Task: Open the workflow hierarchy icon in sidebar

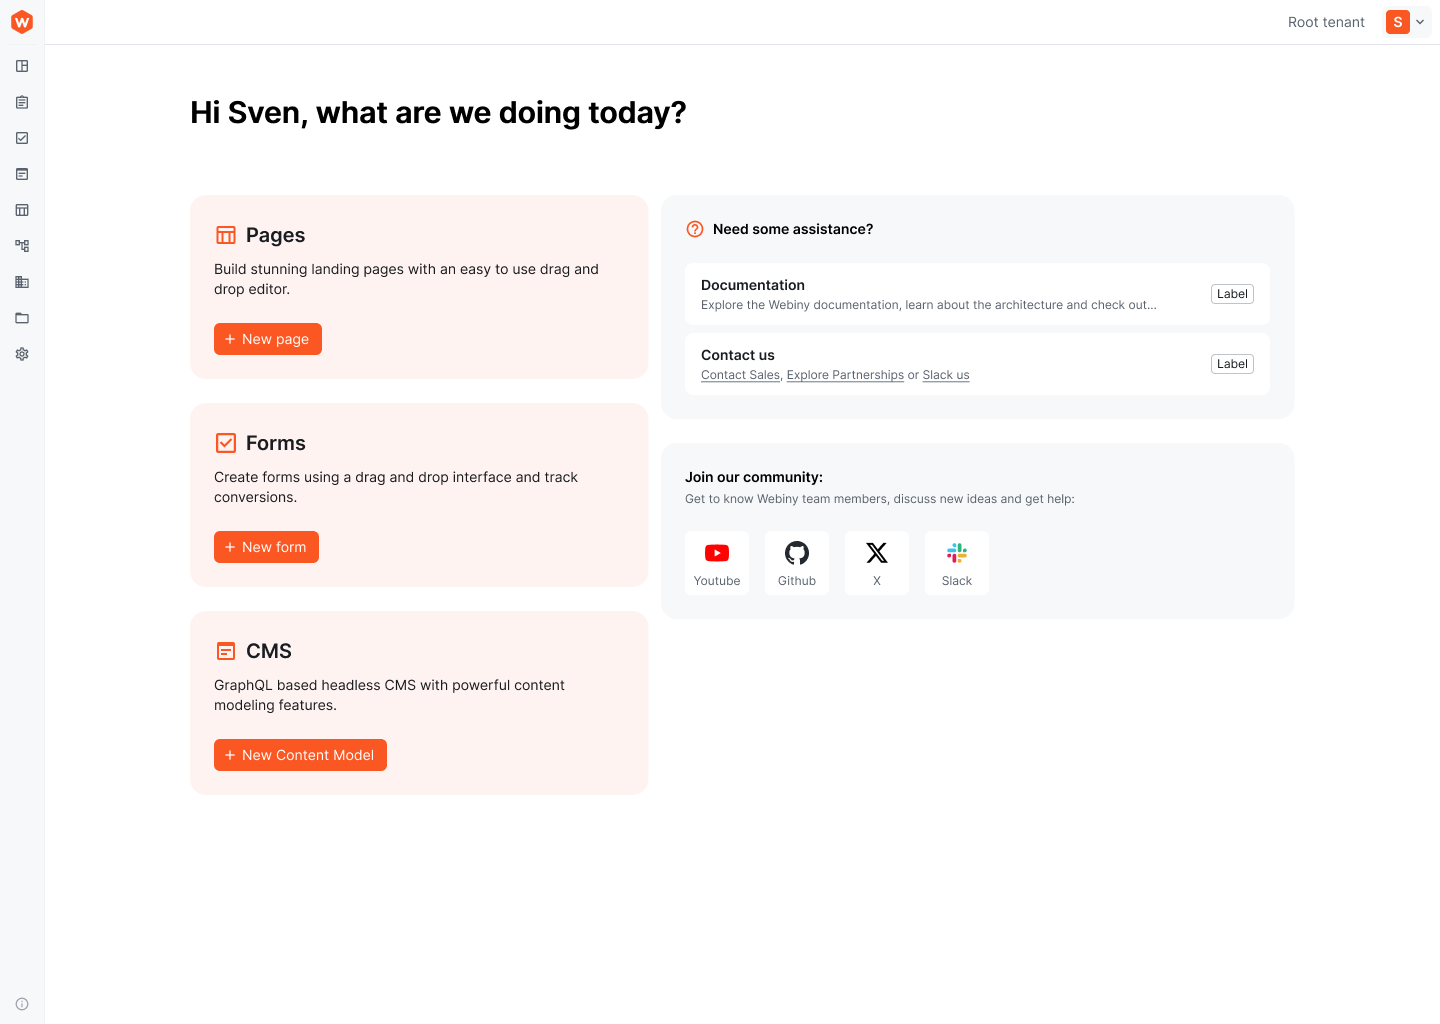Action: click(22, 246)
